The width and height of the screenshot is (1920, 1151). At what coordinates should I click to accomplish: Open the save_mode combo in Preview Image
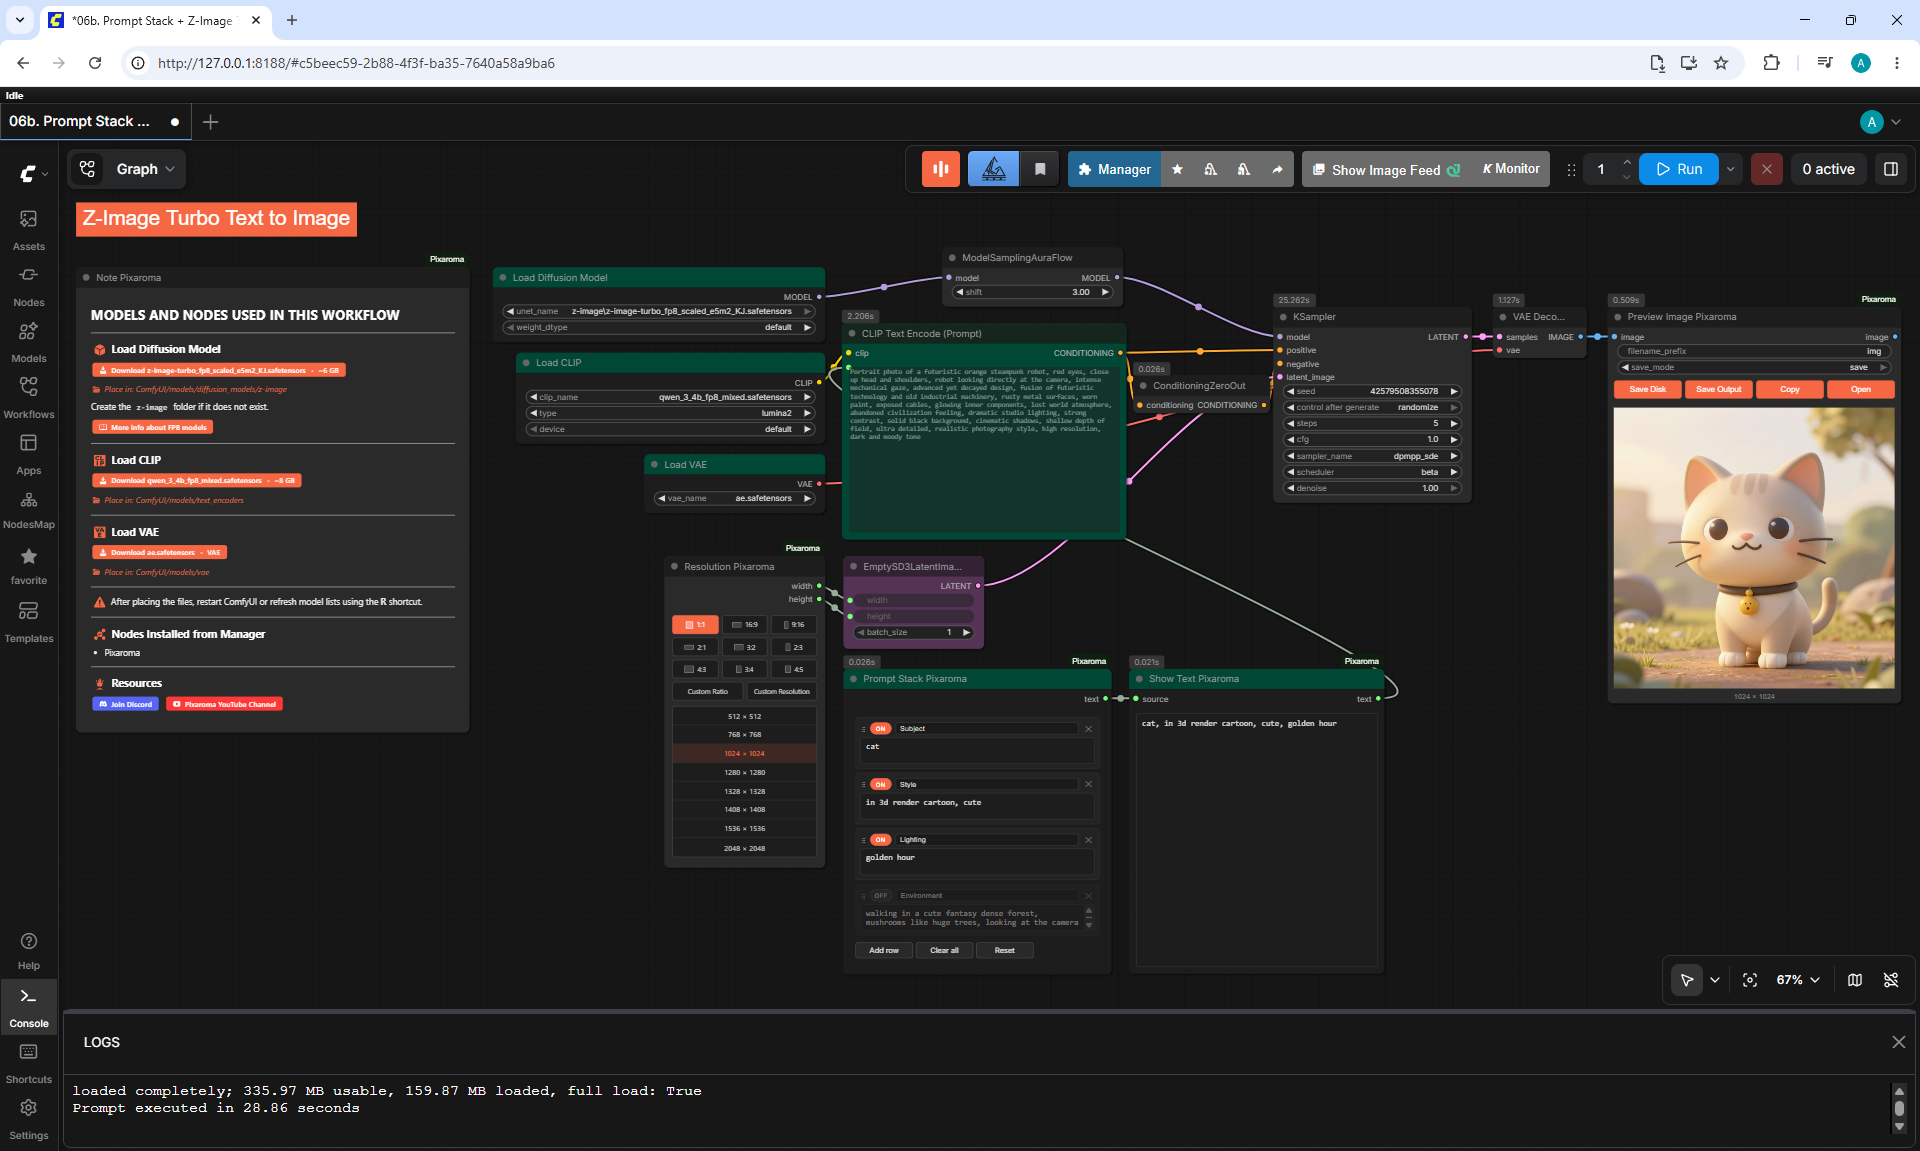[x=1755, y=367]
